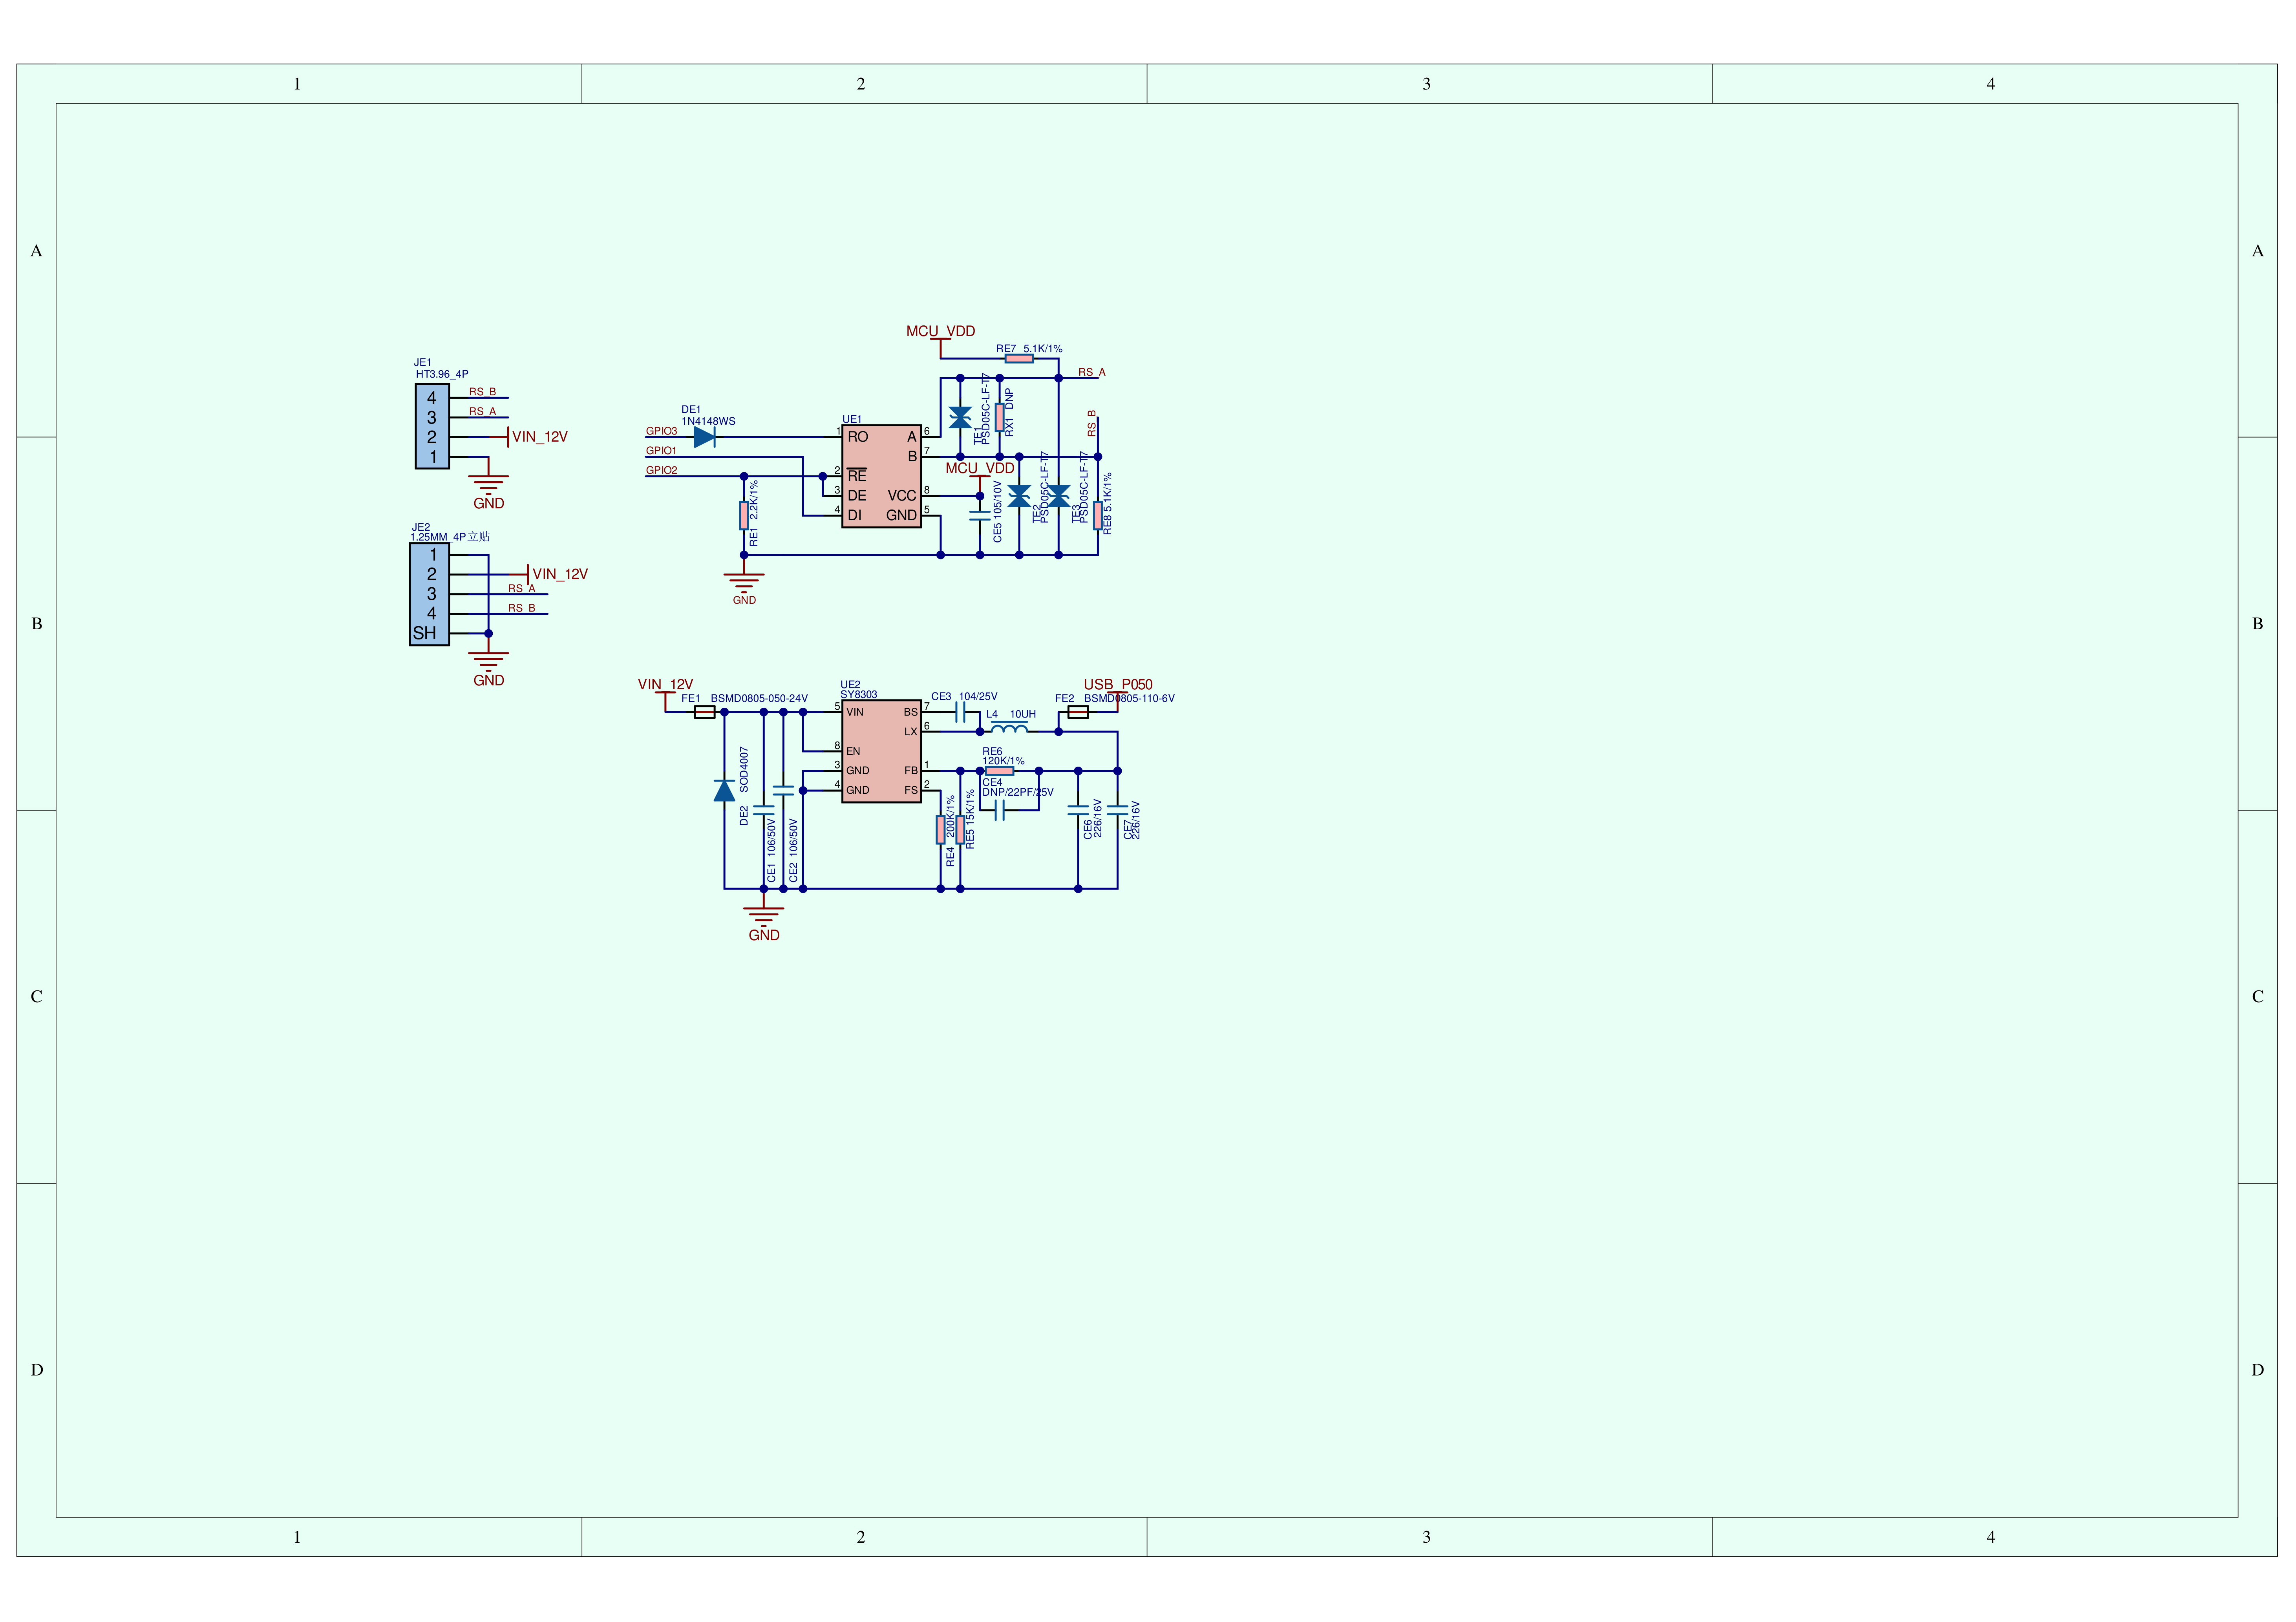Click the GPIO2 net label
The image size is (2296, 1622).
point(661,470)
